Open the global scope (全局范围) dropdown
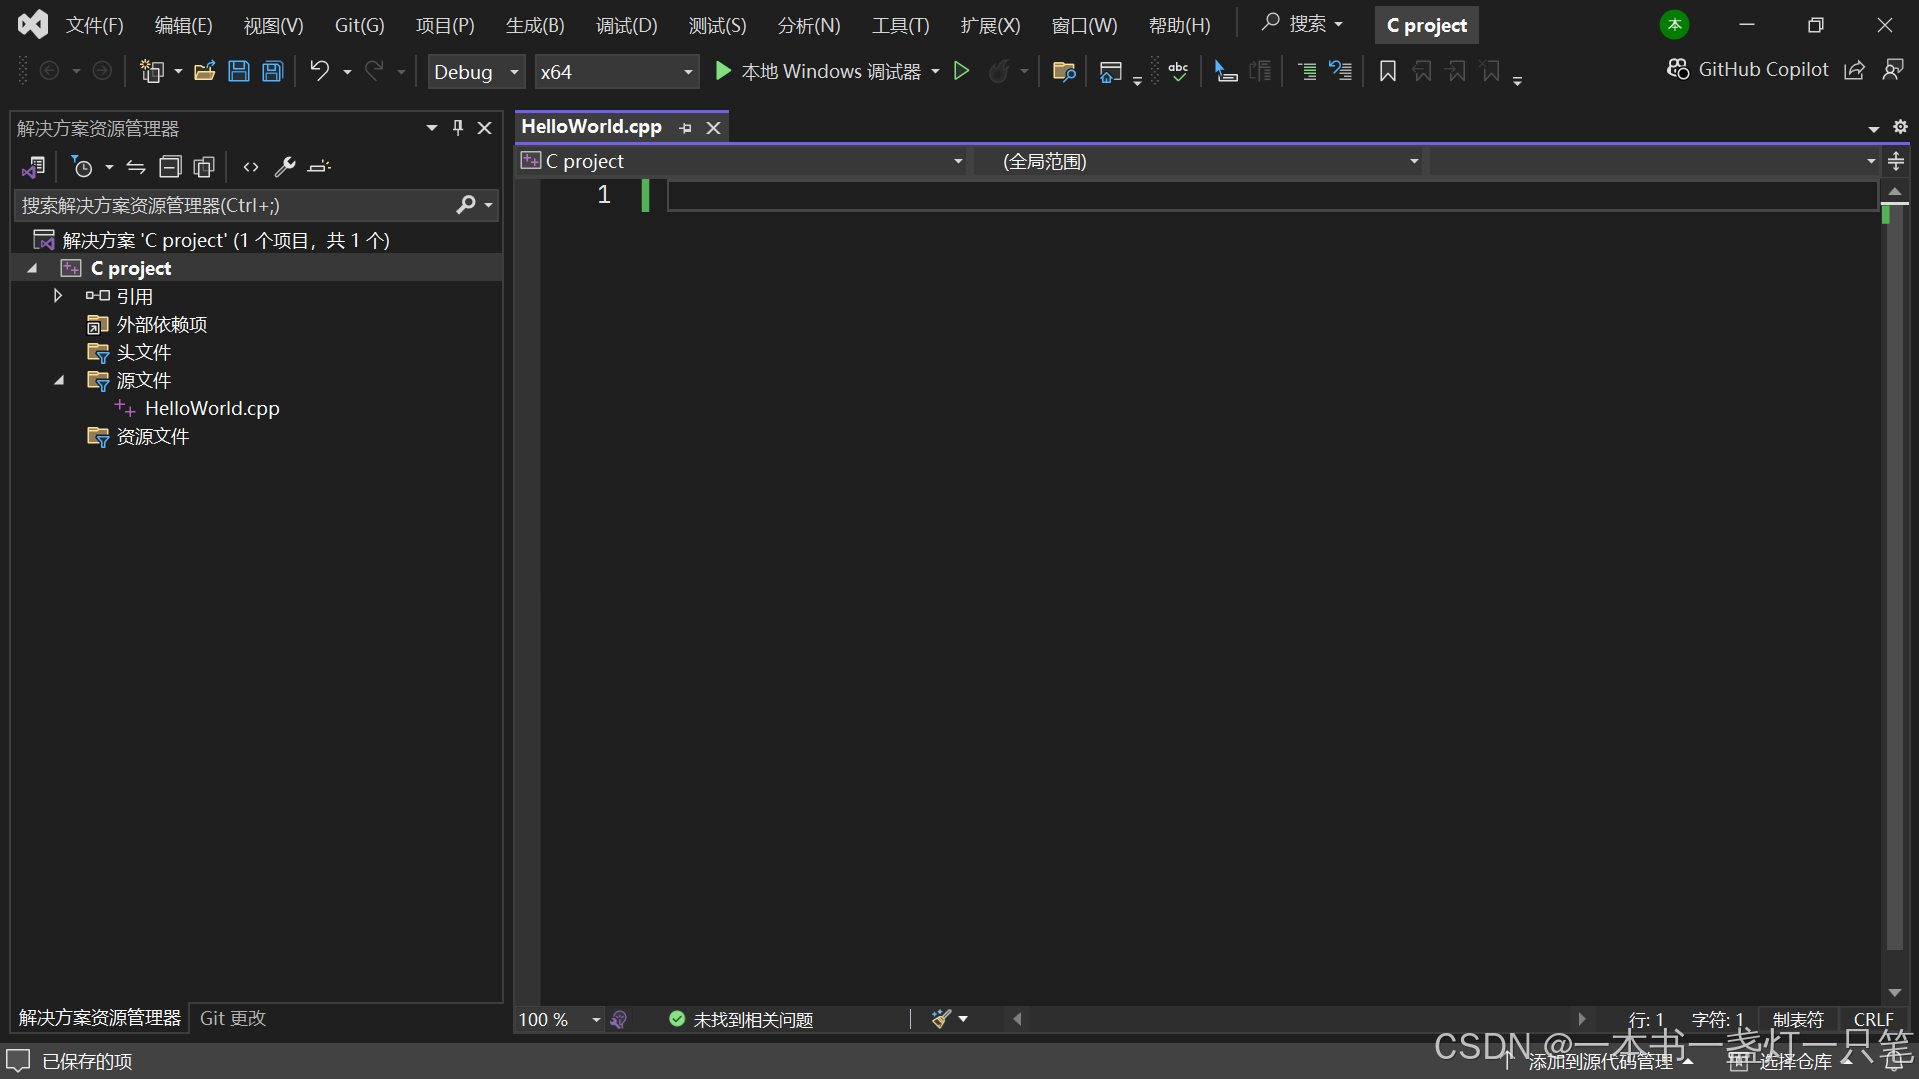1919x1079 pixels. [x=1199, y=161]
